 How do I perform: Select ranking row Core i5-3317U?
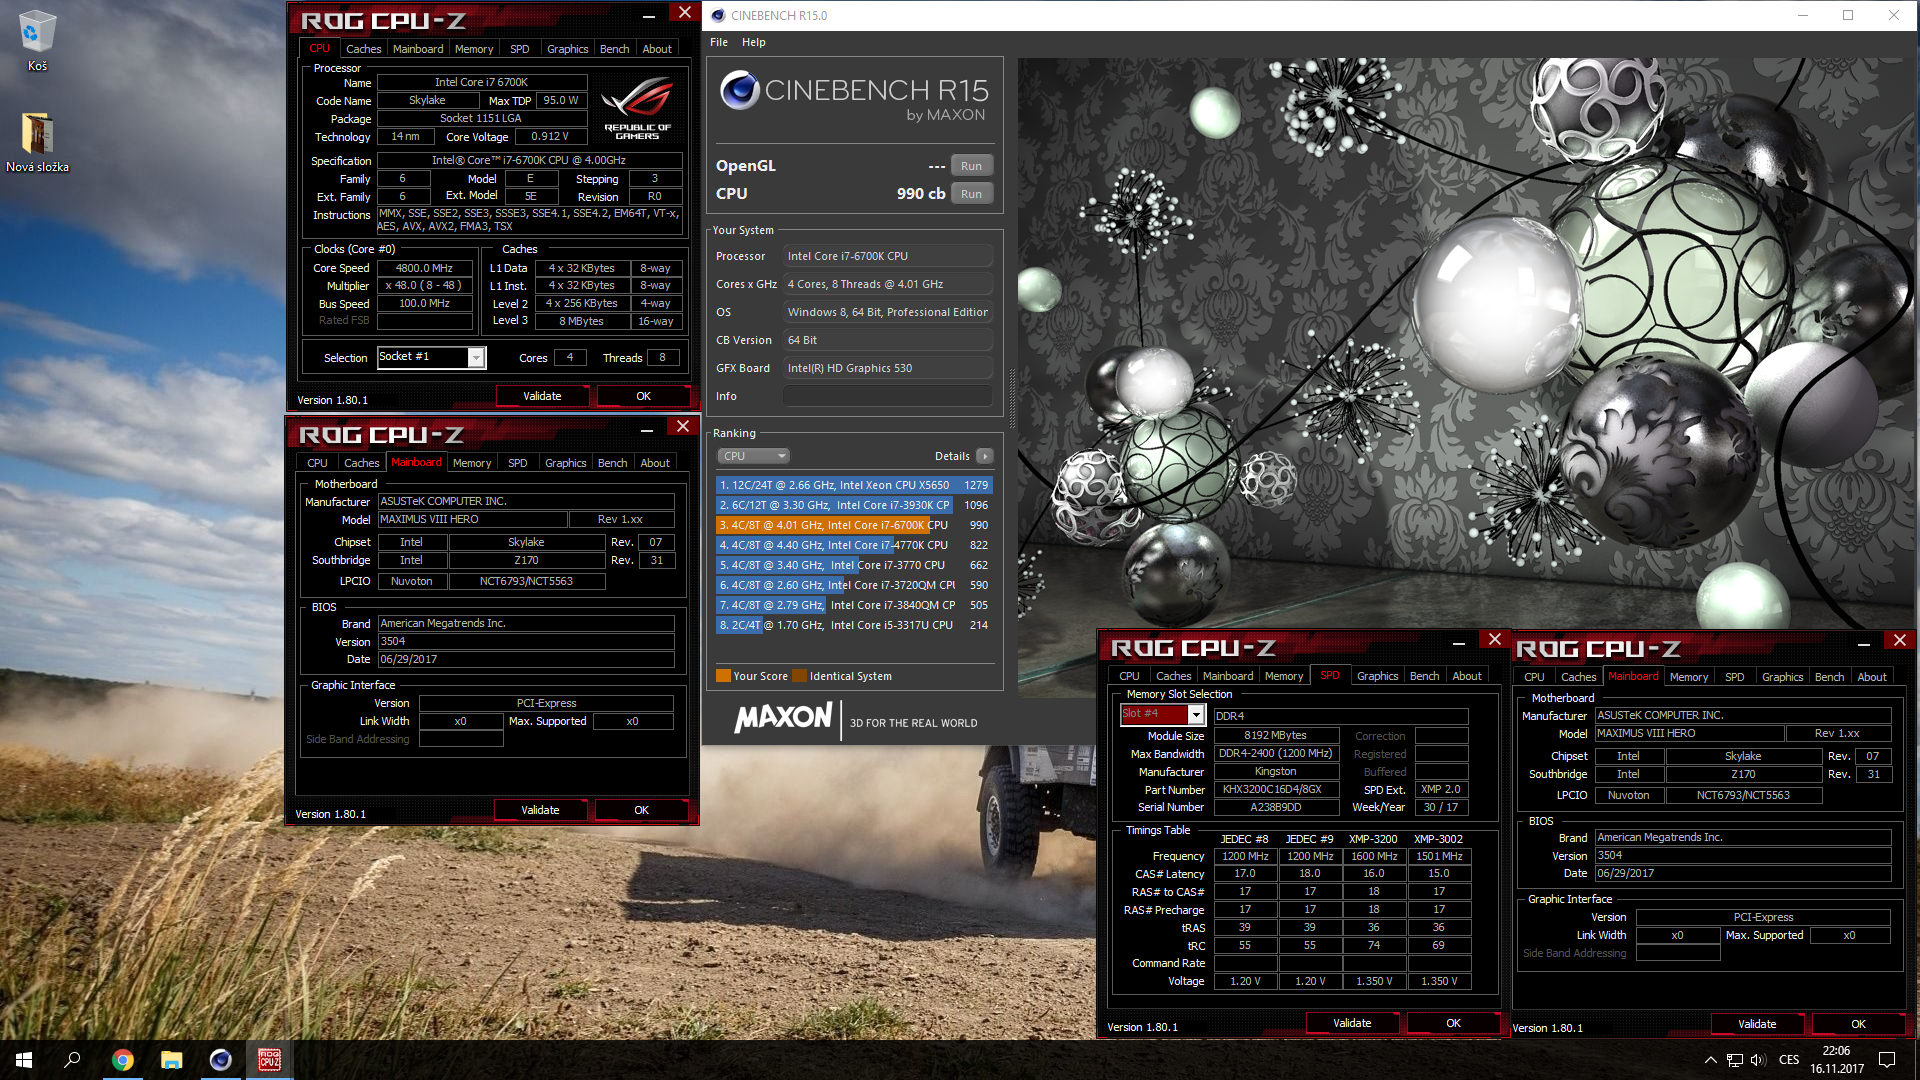coord(853,625)
